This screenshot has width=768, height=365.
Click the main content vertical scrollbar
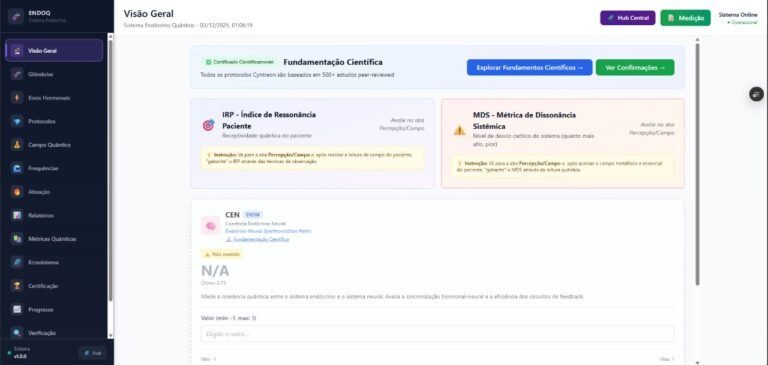point(697,164)
